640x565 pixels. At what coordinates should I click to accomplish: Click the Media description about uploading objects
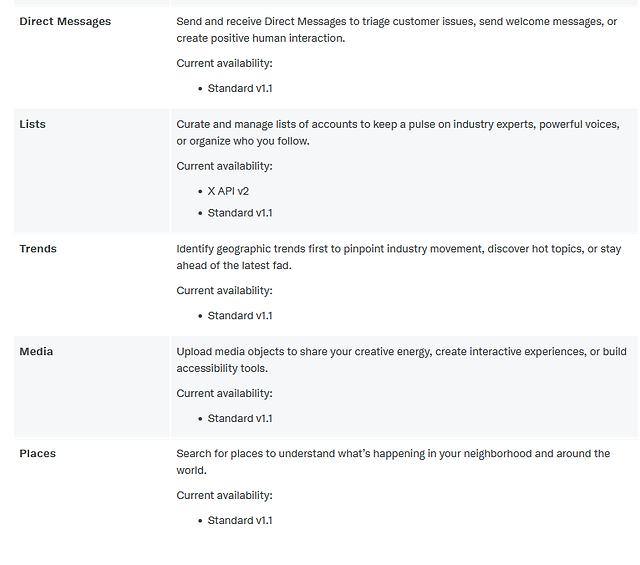[402, 360]
